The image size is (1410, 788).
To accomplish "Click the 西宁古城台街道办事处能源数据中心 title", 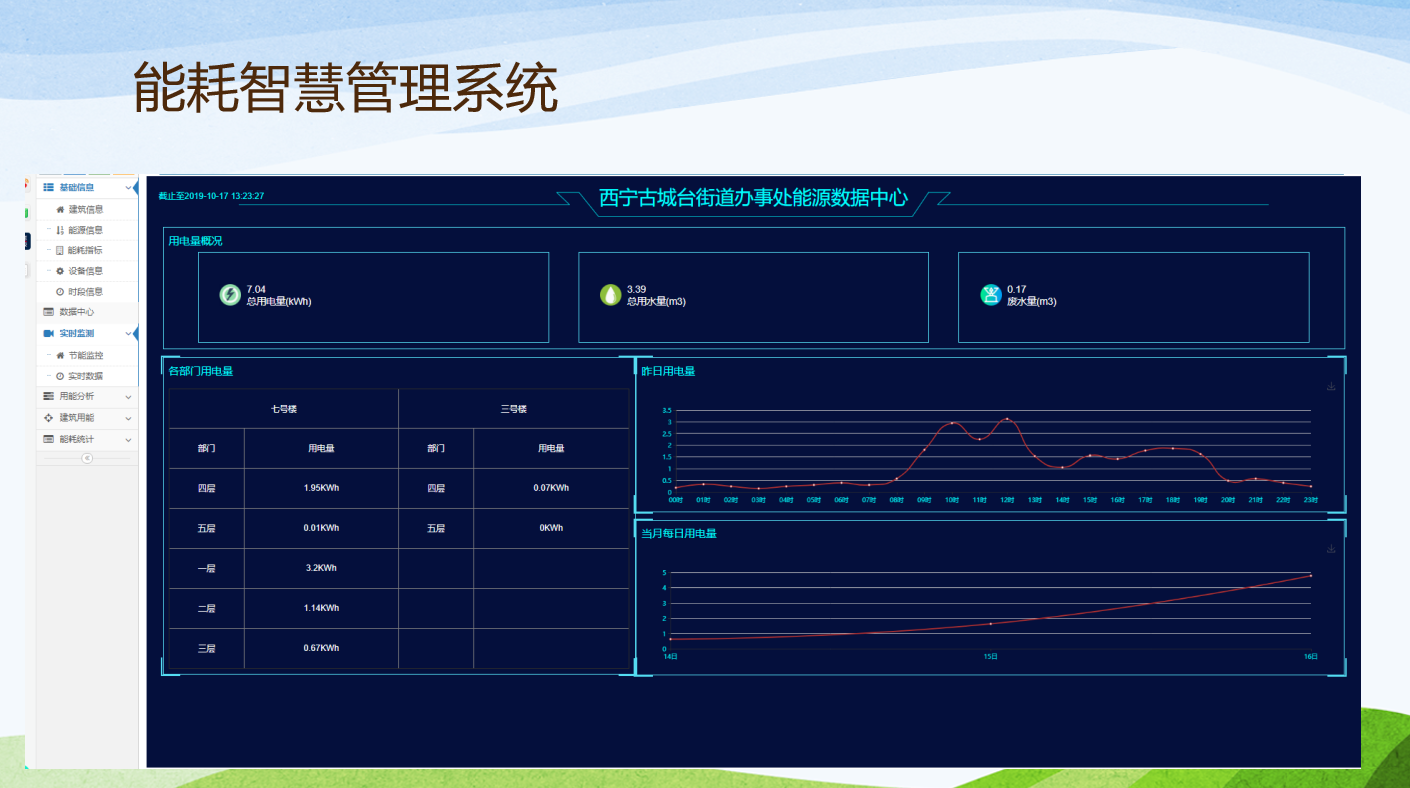I will pyautogui.click(x=753, y=198).
